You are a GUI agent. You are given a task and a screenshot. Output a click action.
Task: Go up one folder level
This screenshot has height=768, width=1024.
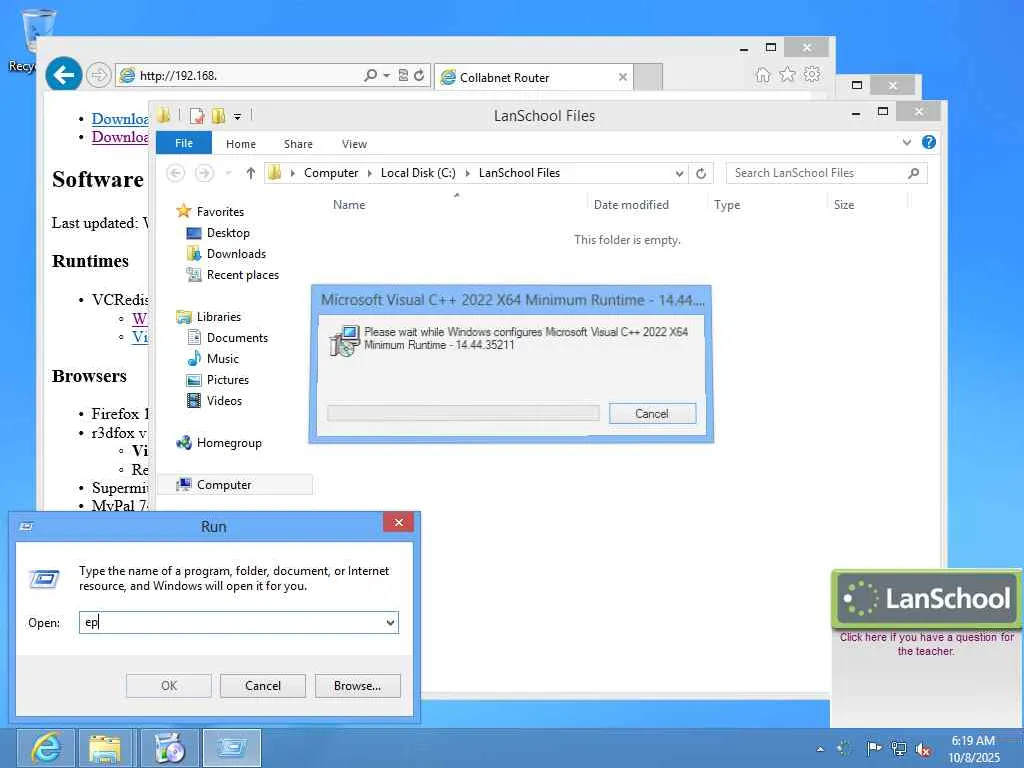pos(251,173)
